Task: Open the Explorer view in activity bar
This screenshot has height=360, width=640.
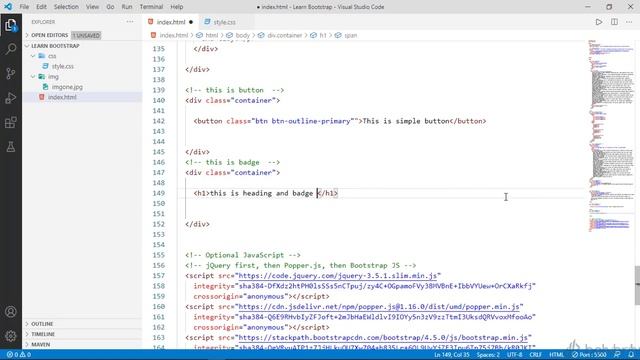Action: (x=11, y=25)
